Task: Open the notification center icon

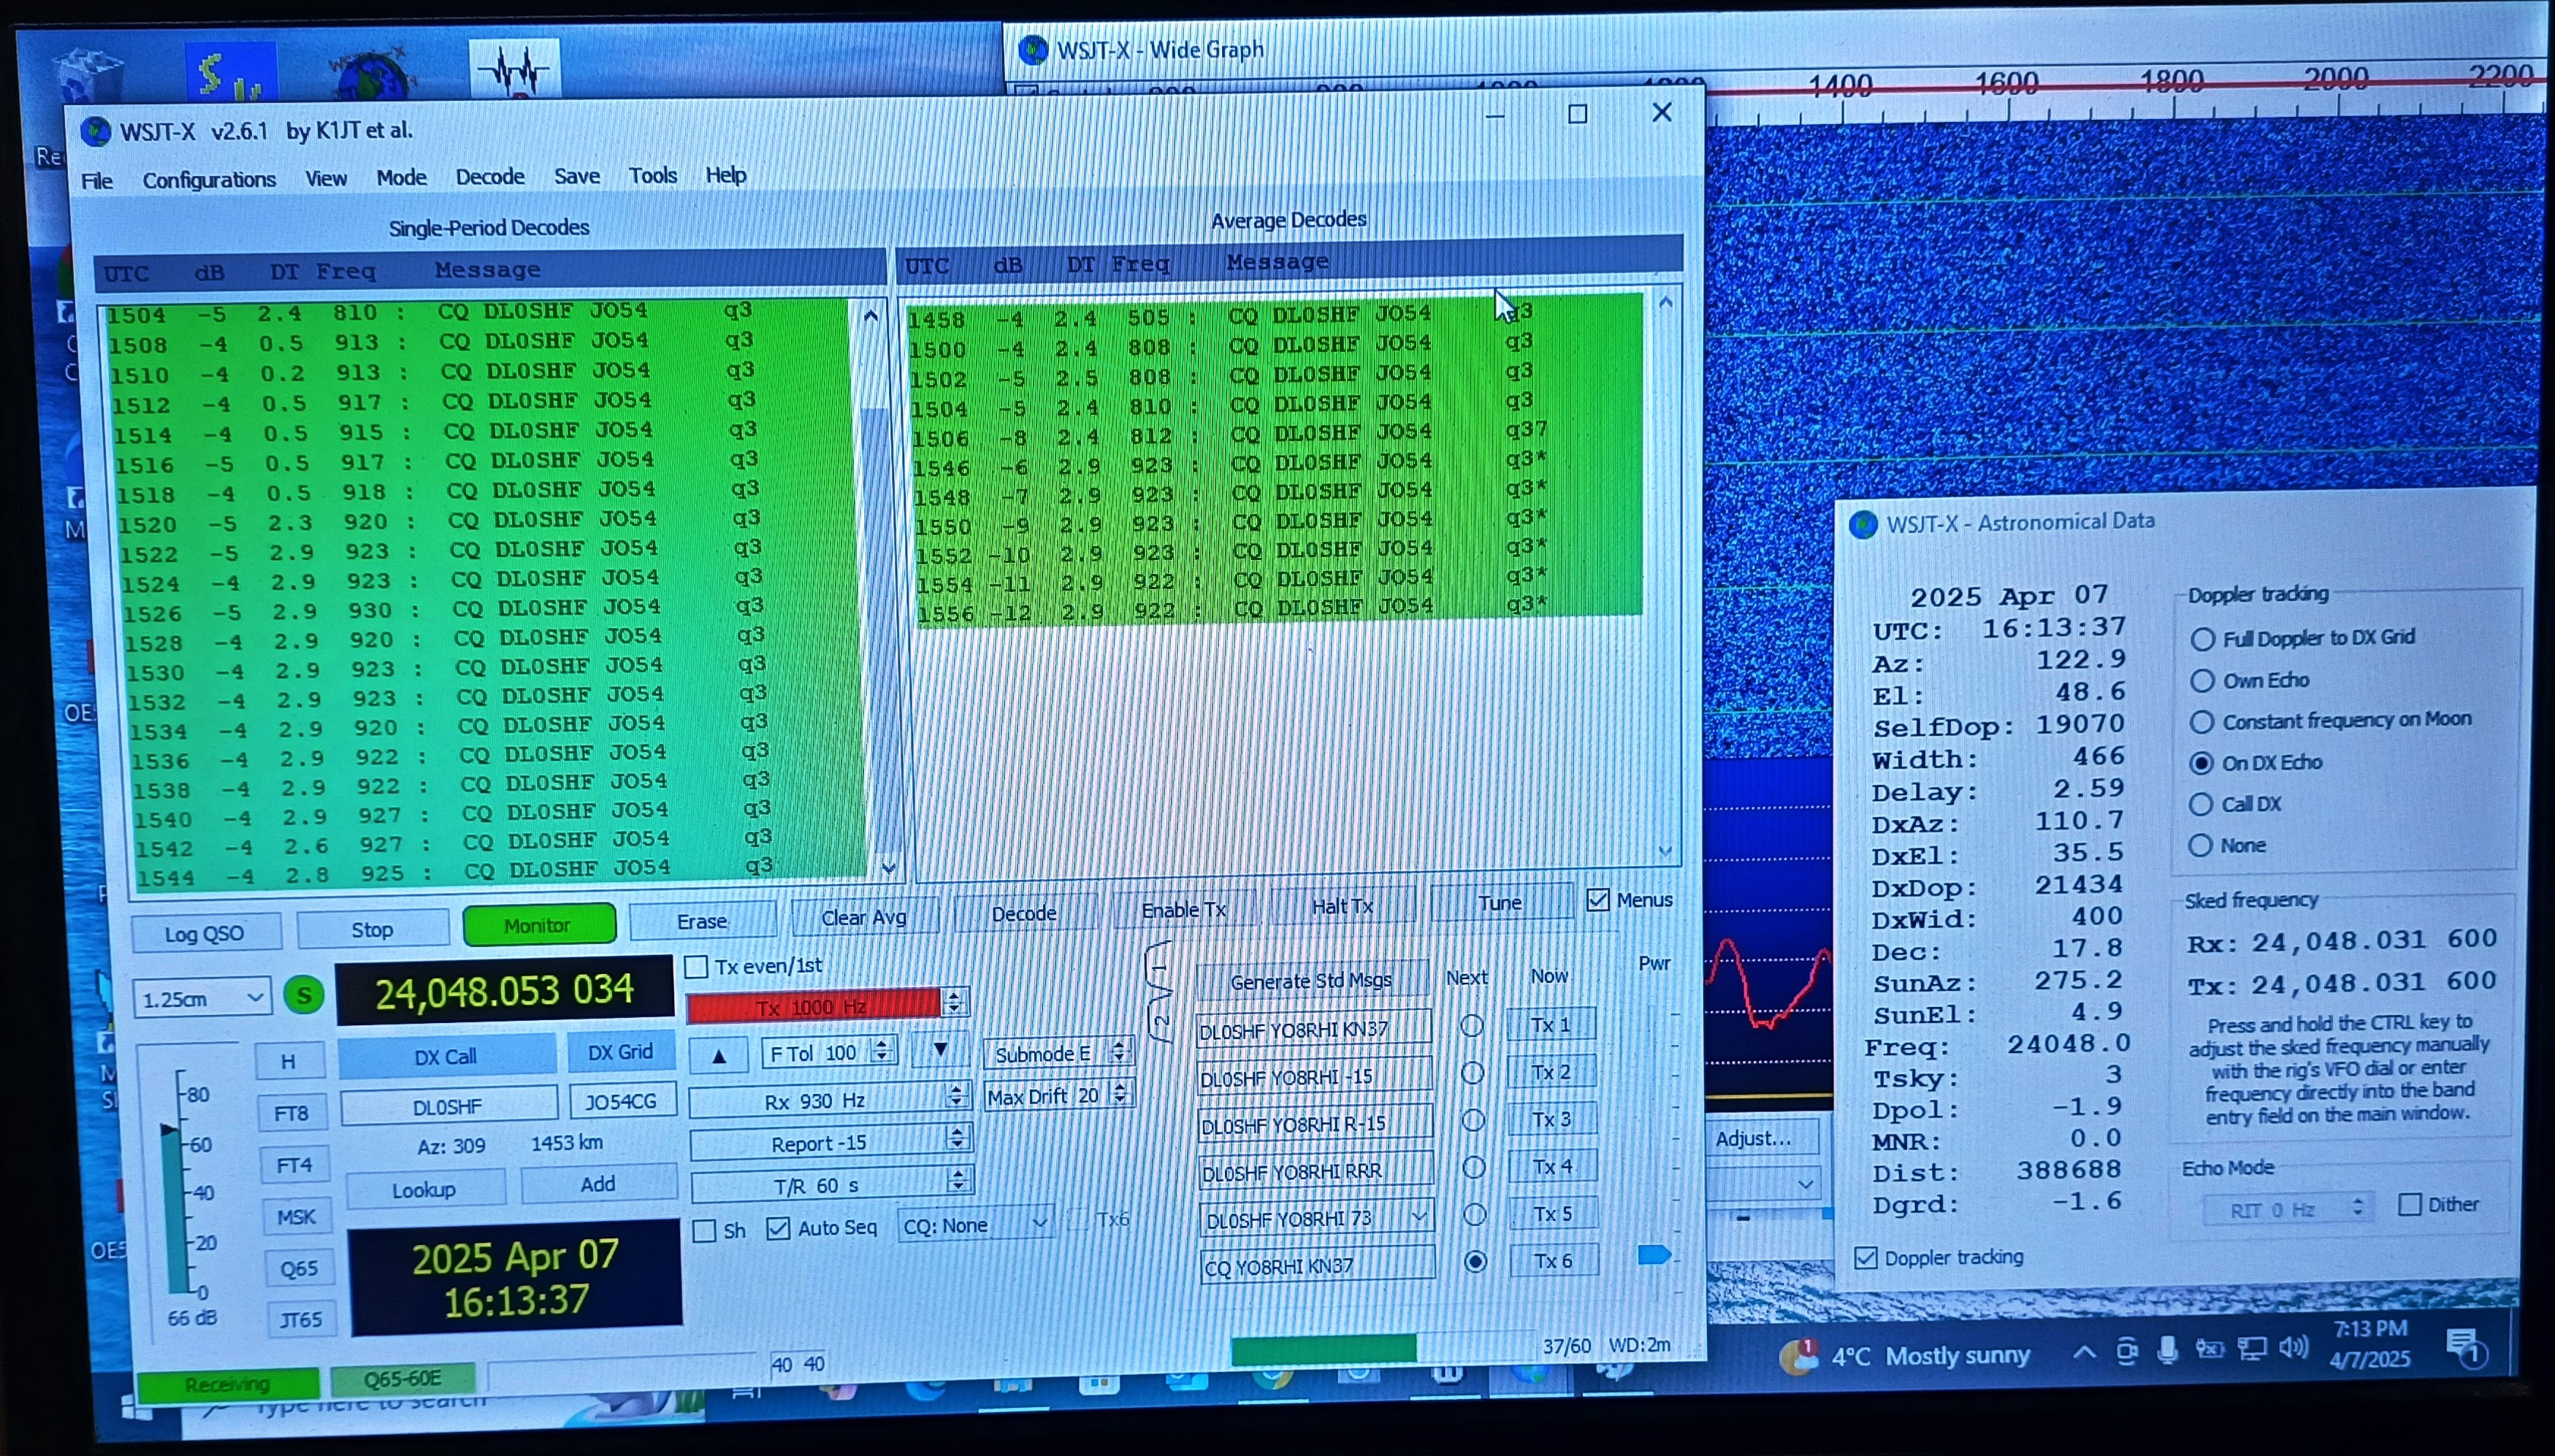Action: (x=2465, y=1347)
